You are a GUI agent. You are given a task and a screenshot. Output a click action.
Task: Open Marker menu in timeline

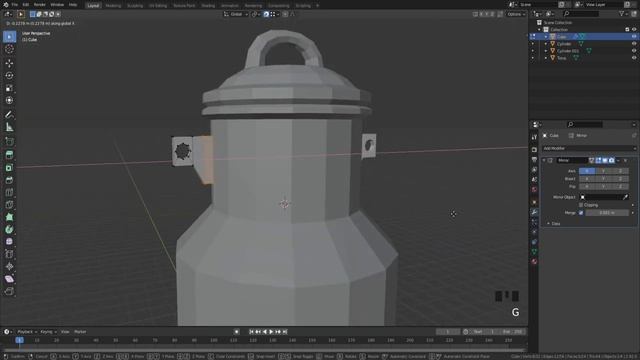[80, 332]
